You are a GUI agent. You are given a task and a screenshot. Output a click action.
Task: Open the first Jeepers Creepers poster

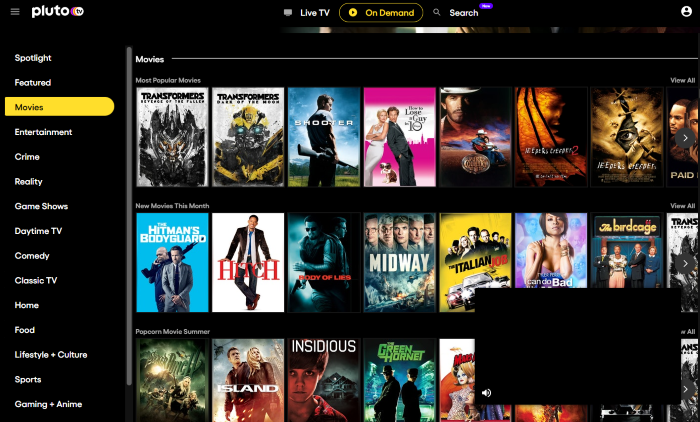click(x=627, y=137)
